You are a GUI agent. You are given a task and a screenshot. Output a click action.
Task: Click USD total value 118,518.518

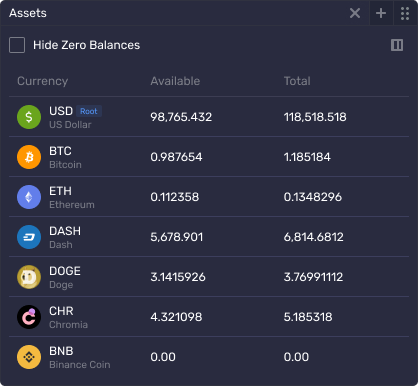coord(315,117)
